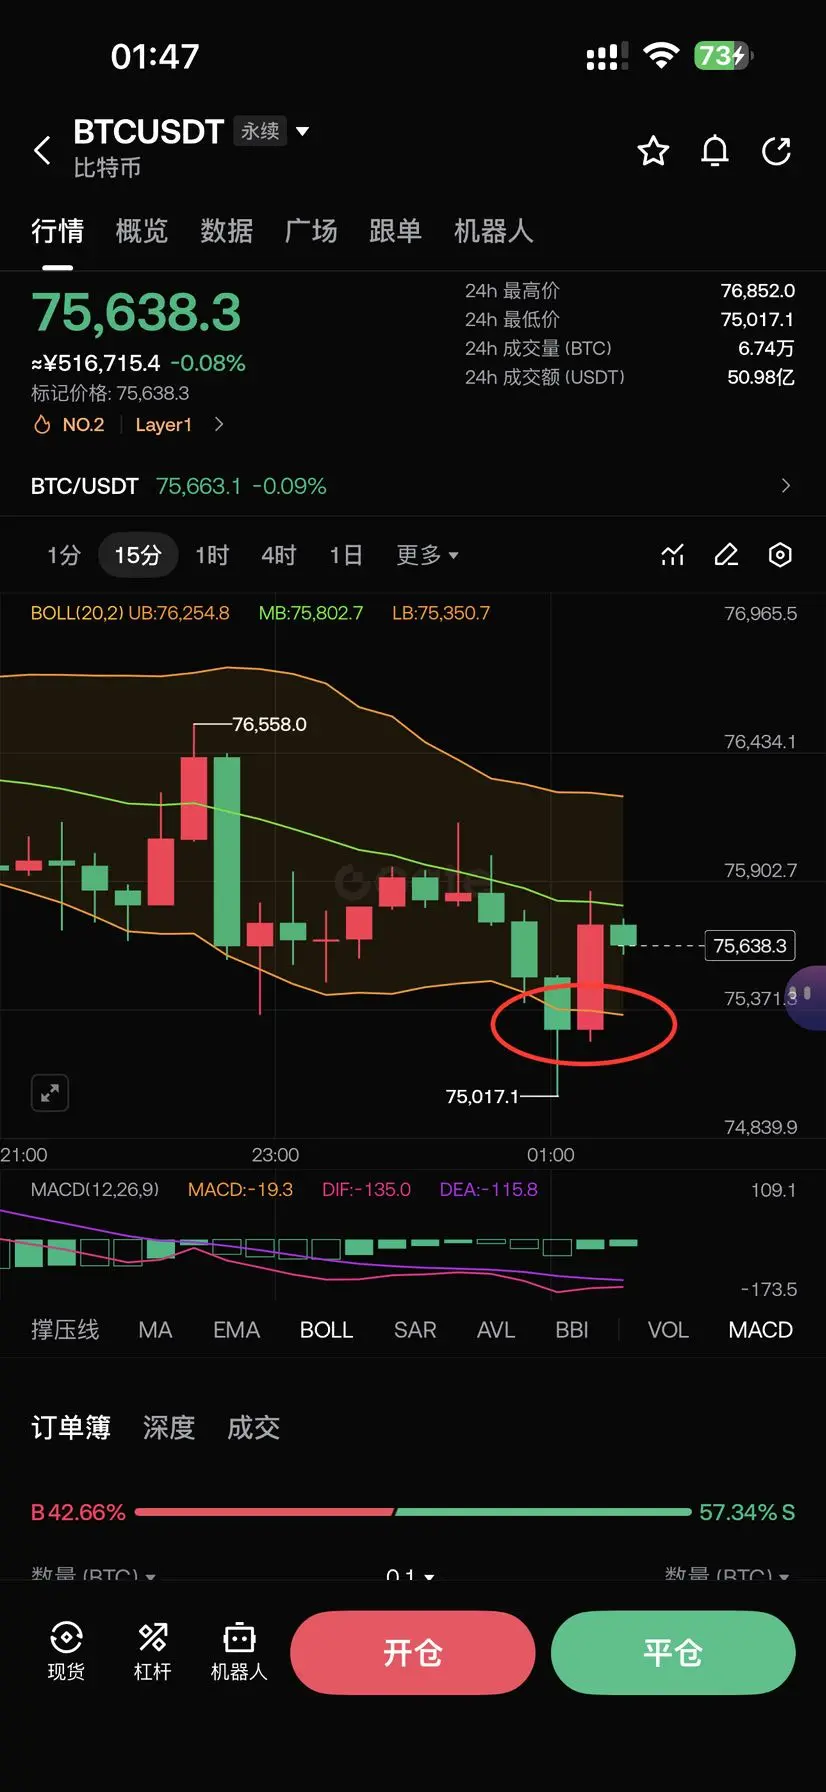Tap the share icon in header
Viewport: 826px width, 1792px height.
(776, 151)
